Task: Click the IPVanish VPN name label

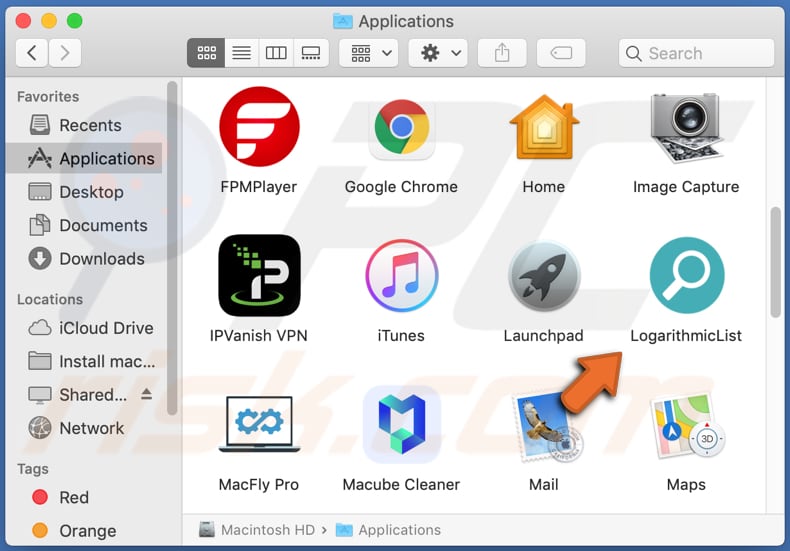Action: (x=258, y=336)
